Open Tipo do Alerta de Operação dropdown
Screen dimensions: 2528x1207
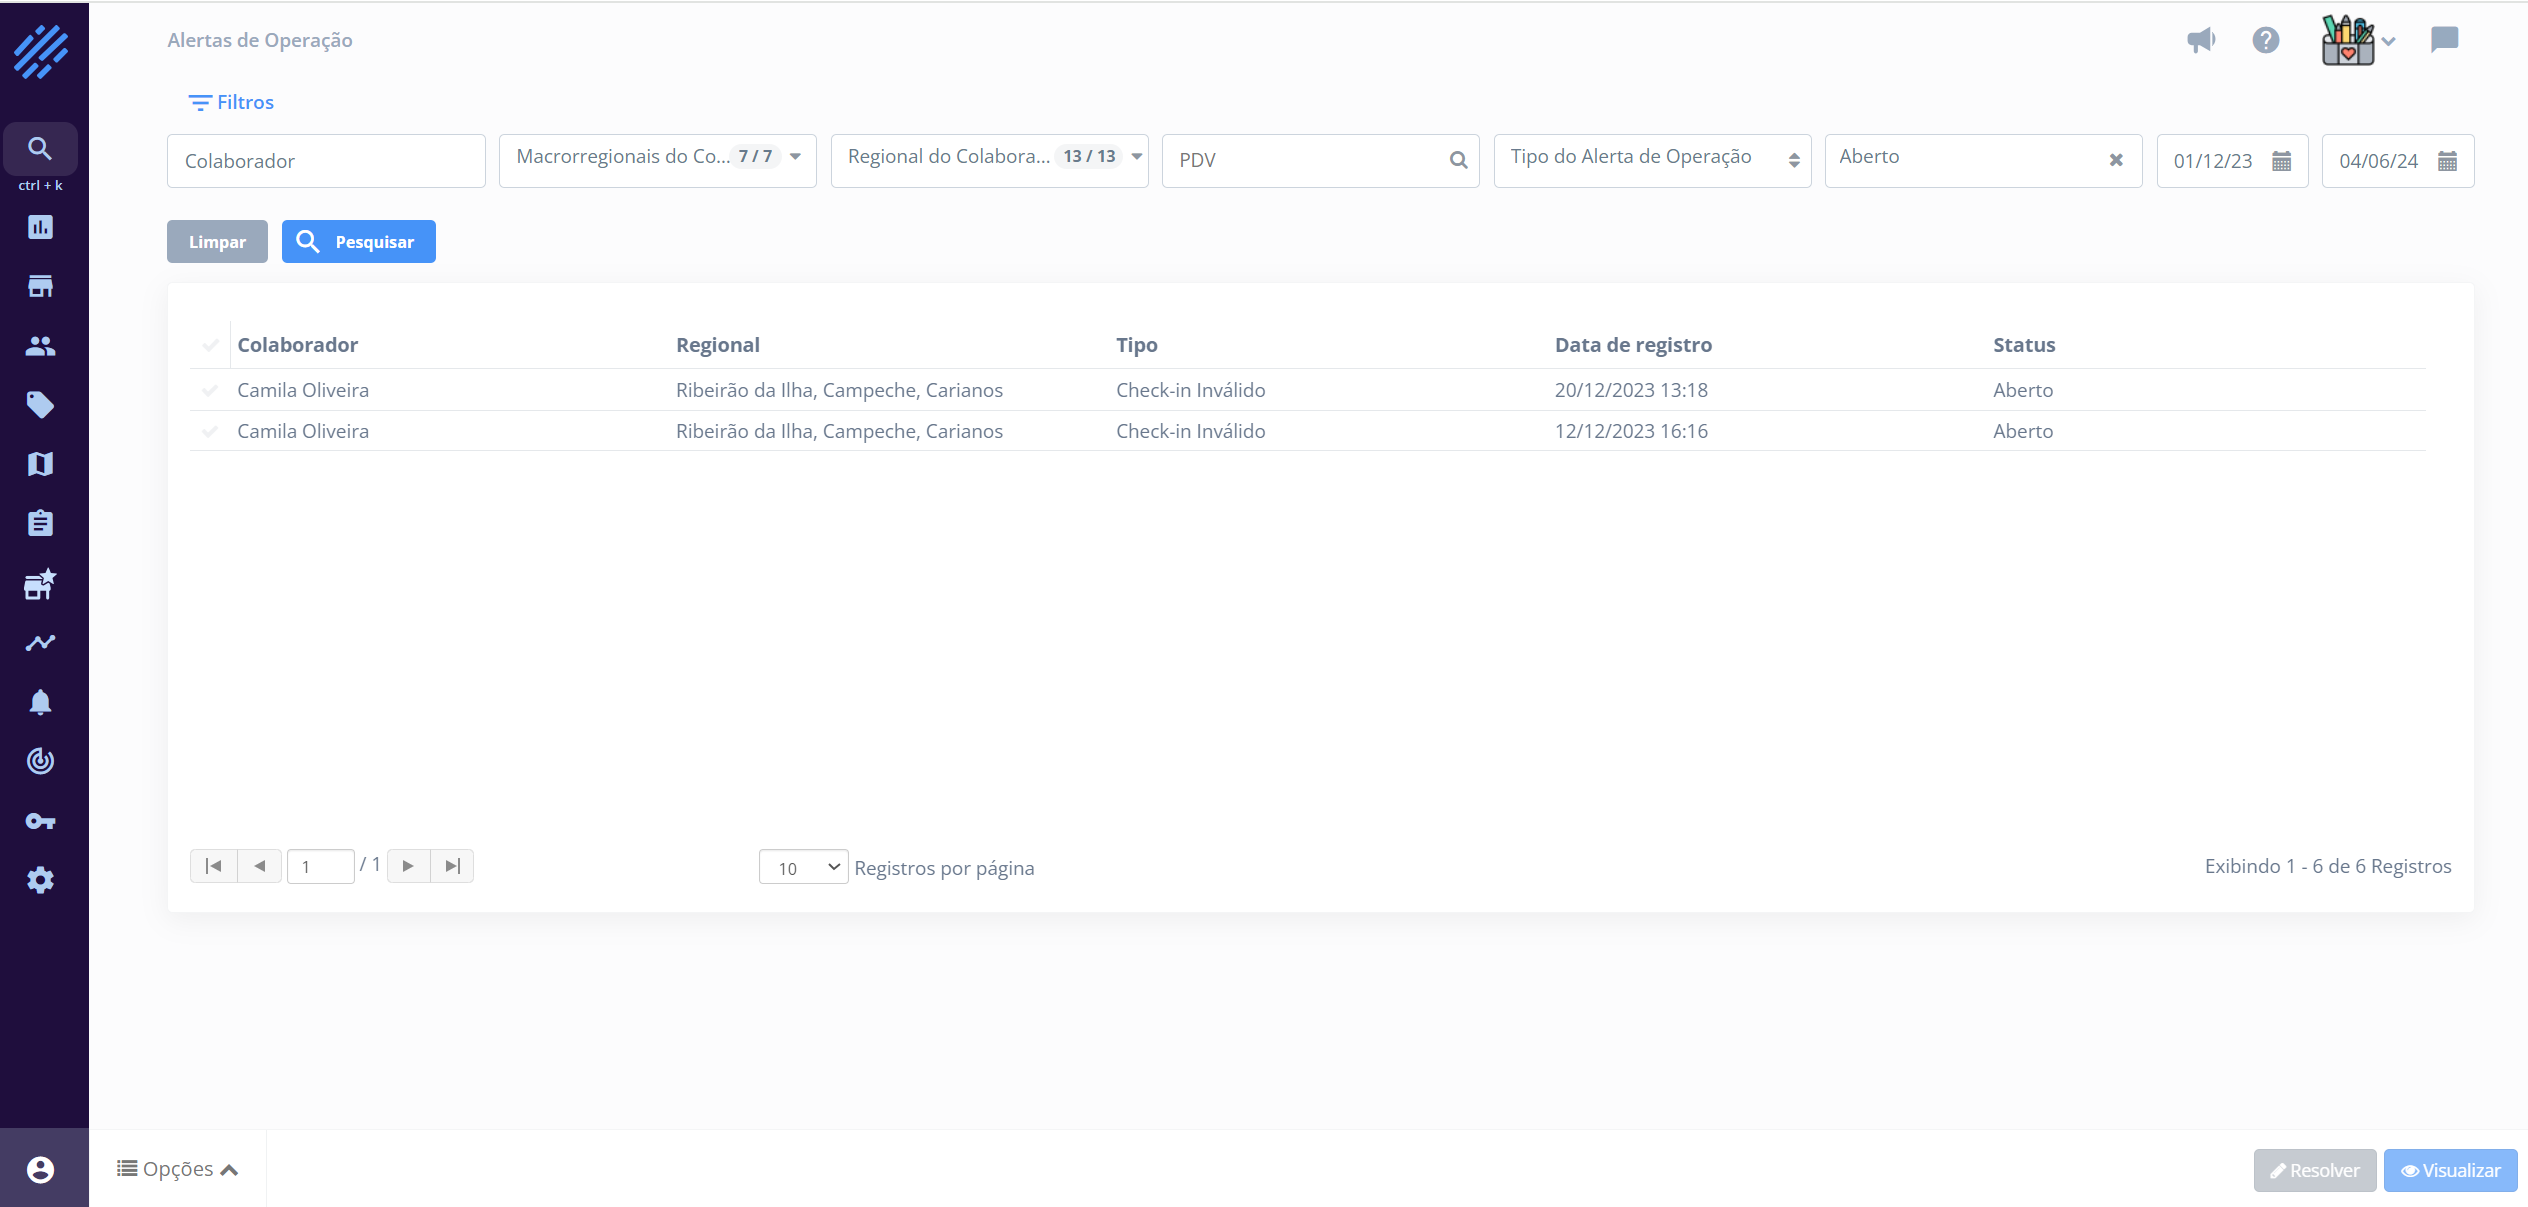tap(1651, 160)
